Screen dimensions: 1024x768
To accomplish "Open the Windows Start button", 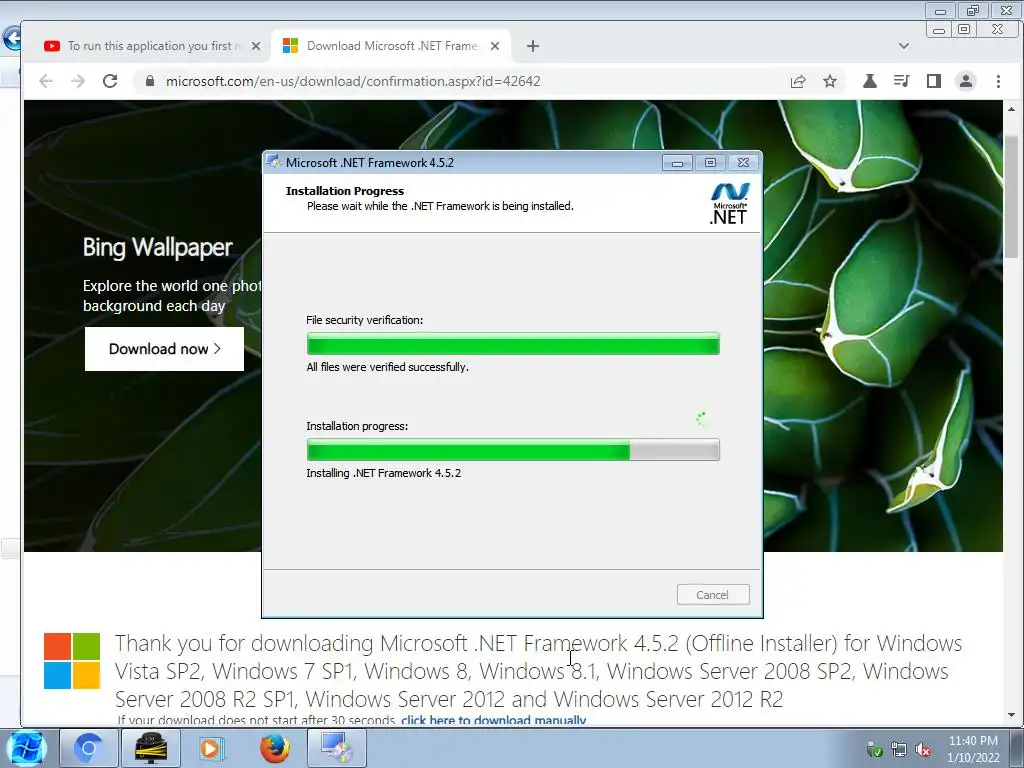I will point(26,748).
